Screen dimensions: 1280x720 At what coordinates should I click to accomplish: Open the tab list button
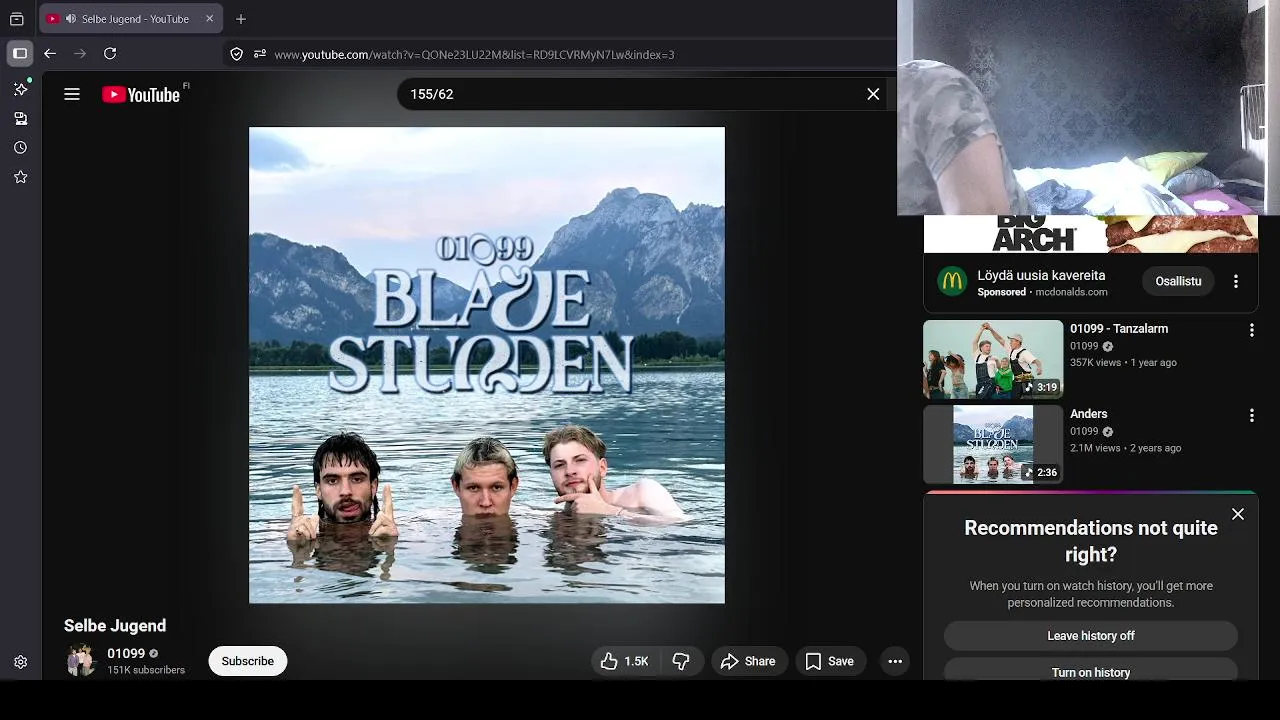(17, 19)
